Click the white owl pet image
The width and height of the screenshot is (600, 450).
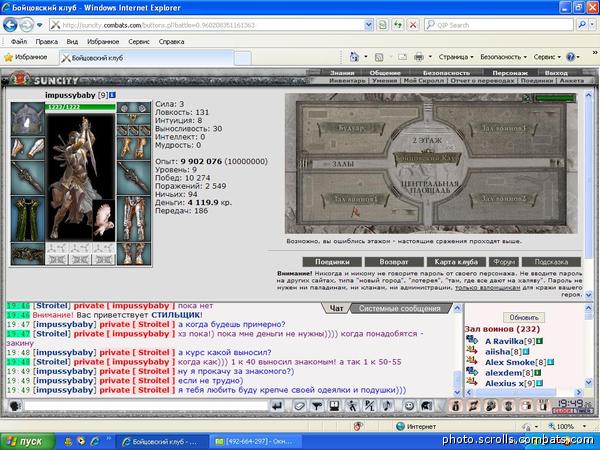(104, 220)
